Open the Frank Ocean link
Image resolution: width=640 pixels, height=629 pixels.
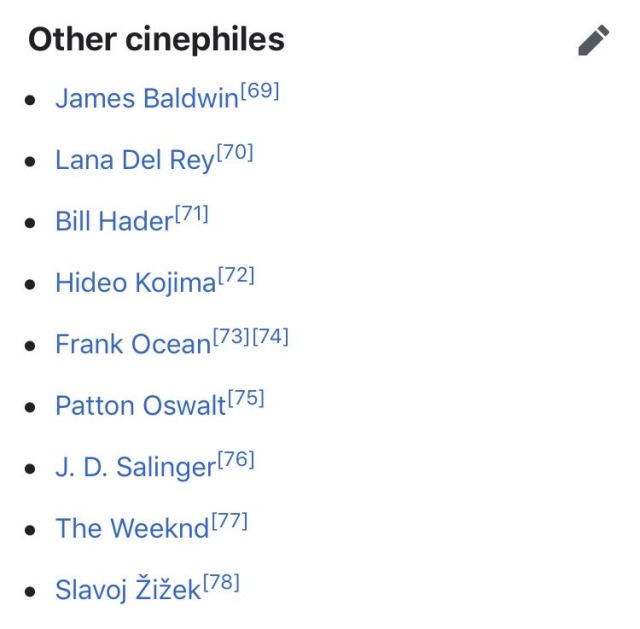pos(133,344)
